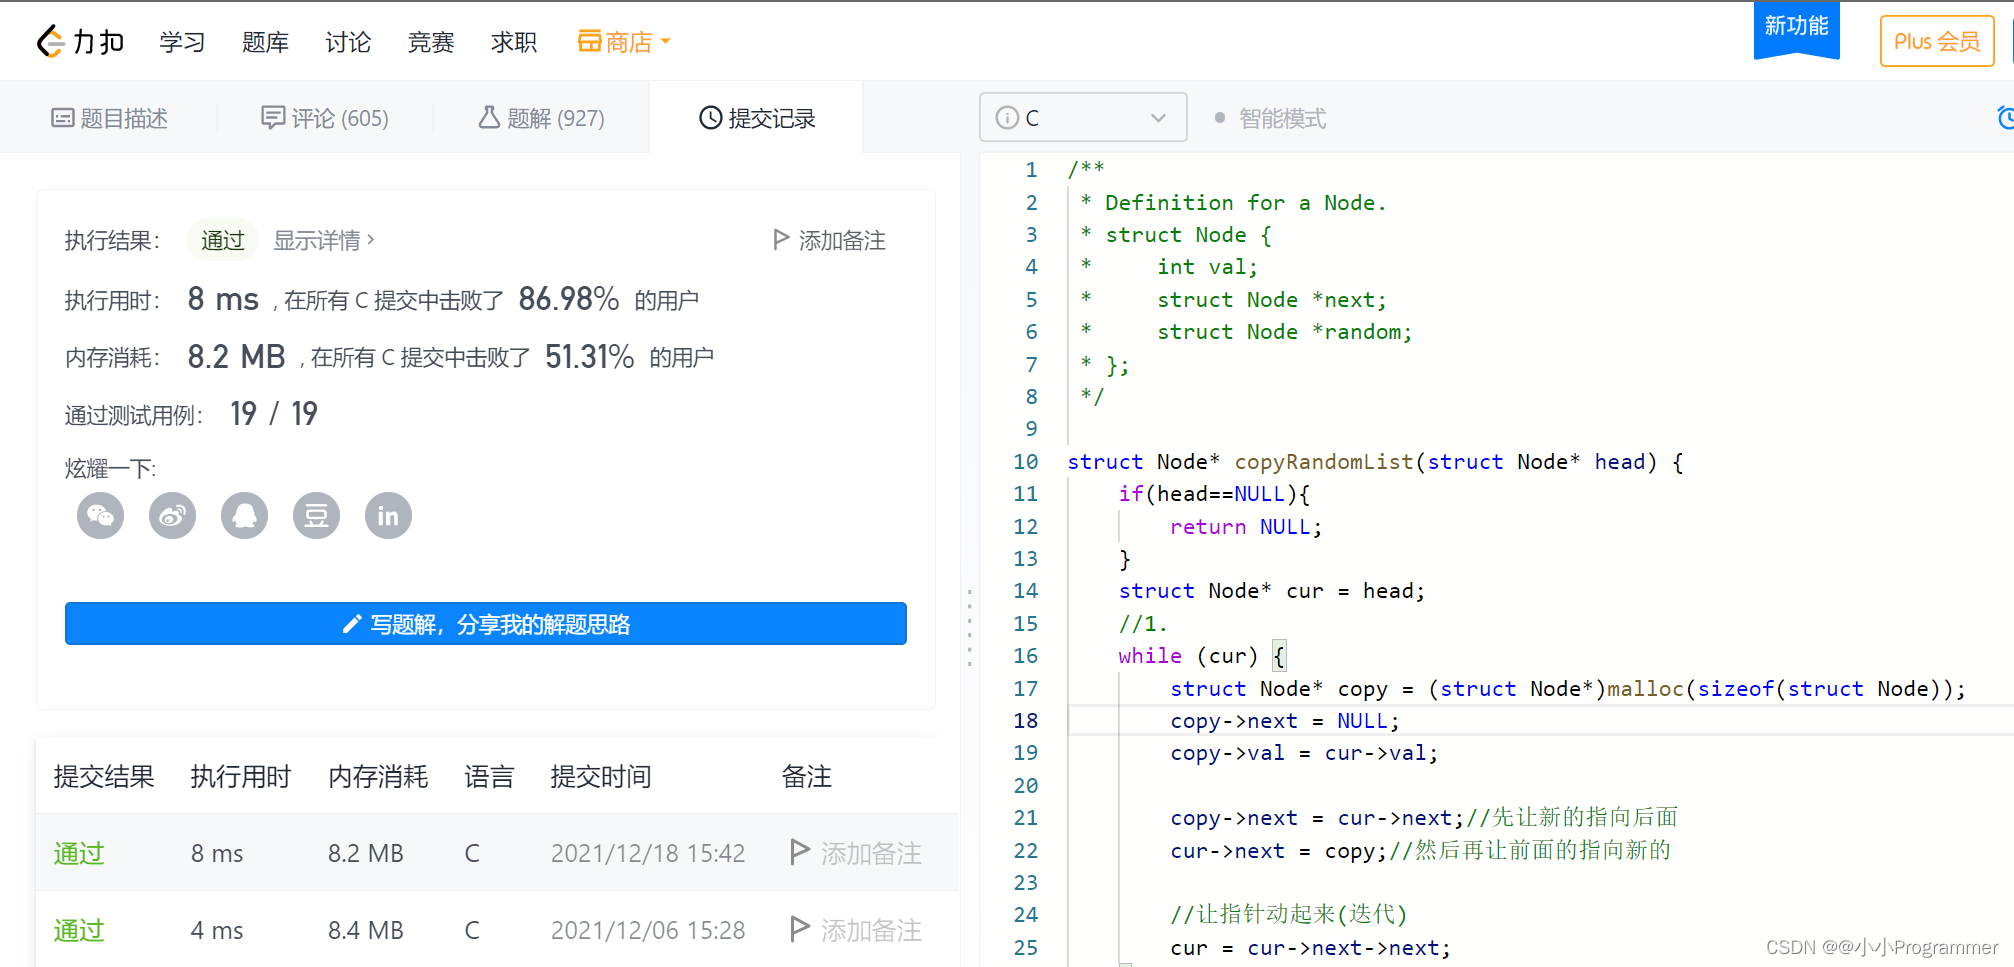Add note to the 4 ms submission row
The image size is (2014, 967).
856,930
